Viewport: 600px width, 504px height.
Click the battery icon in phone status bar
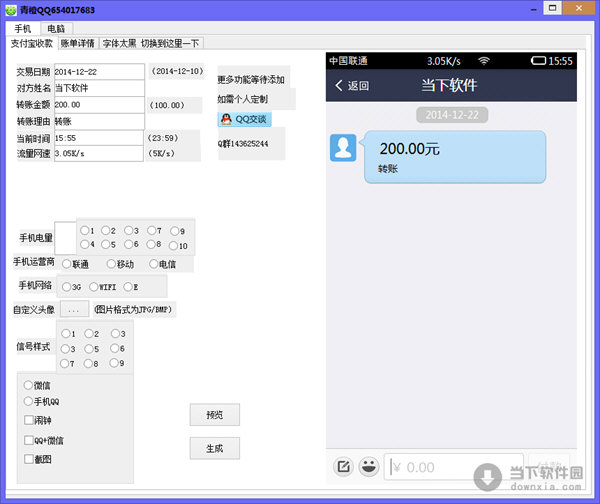click(x=538, y=60)
